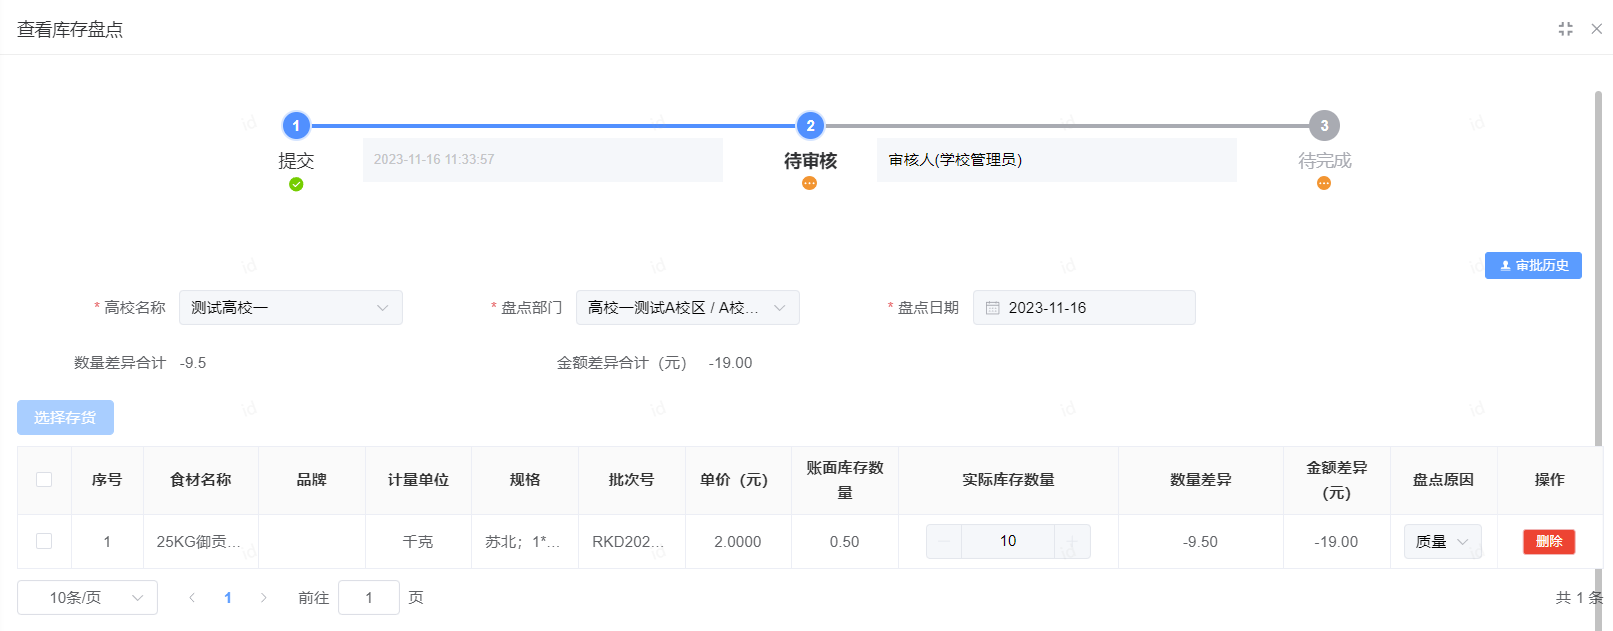Click green check icon under 提交

click(296, 184)
